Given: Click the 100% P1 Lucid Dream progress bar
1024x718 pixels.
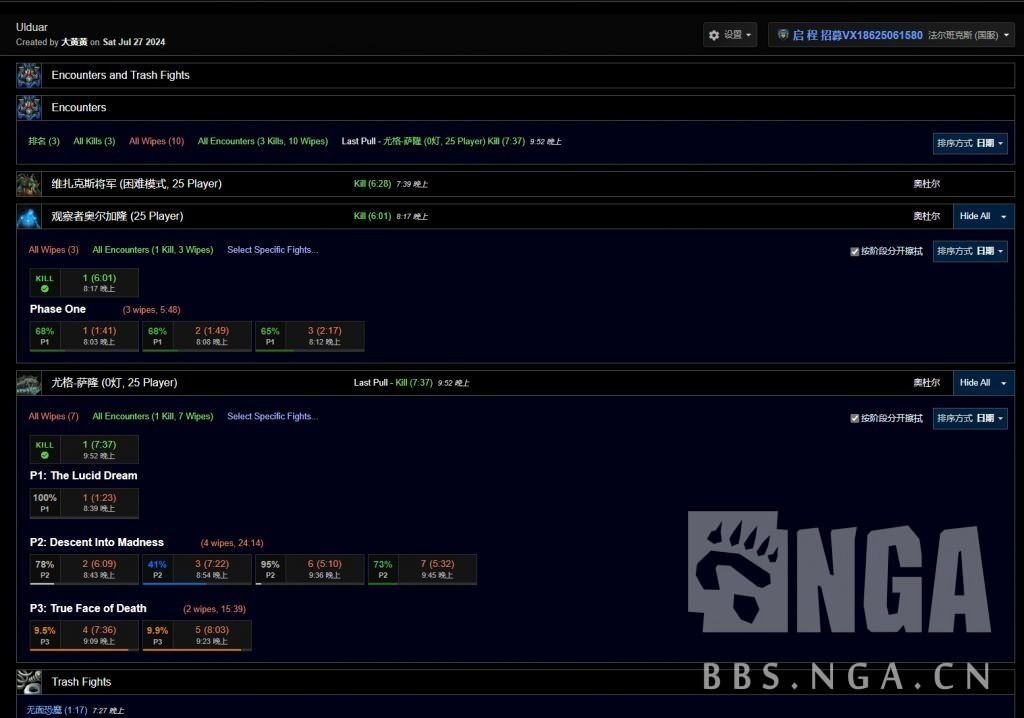Looking at the screenshot, I should click(84, 502).
